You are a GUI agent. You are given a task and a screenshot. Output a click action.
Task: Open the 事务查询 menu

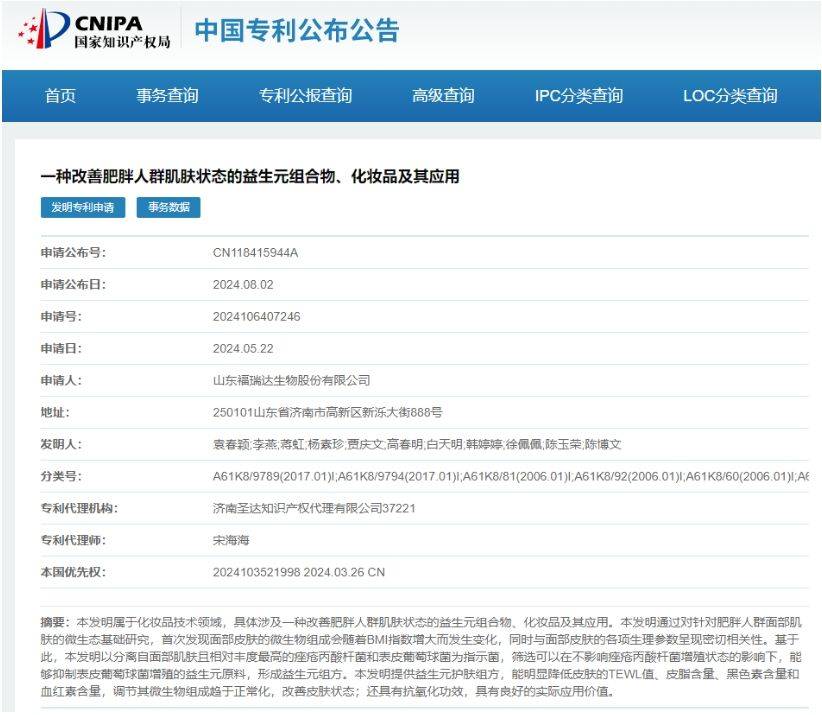167,95
